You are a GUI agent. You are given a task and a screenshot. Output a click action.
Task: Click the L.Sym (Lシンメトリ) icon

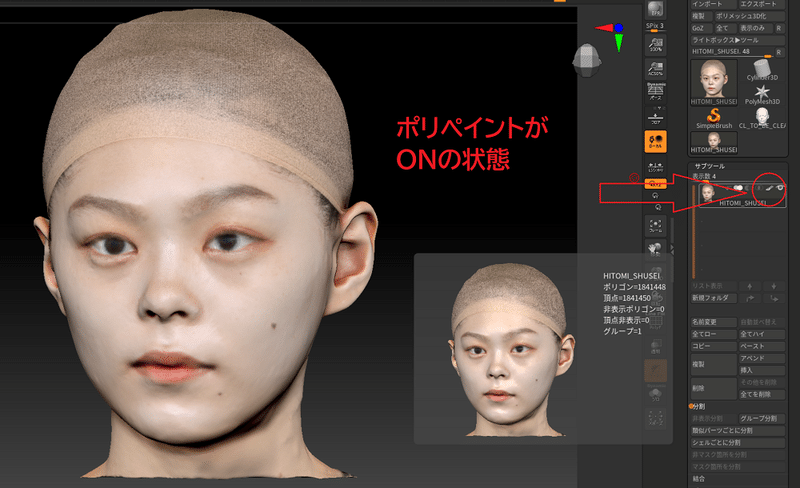(x=656, y=166)
